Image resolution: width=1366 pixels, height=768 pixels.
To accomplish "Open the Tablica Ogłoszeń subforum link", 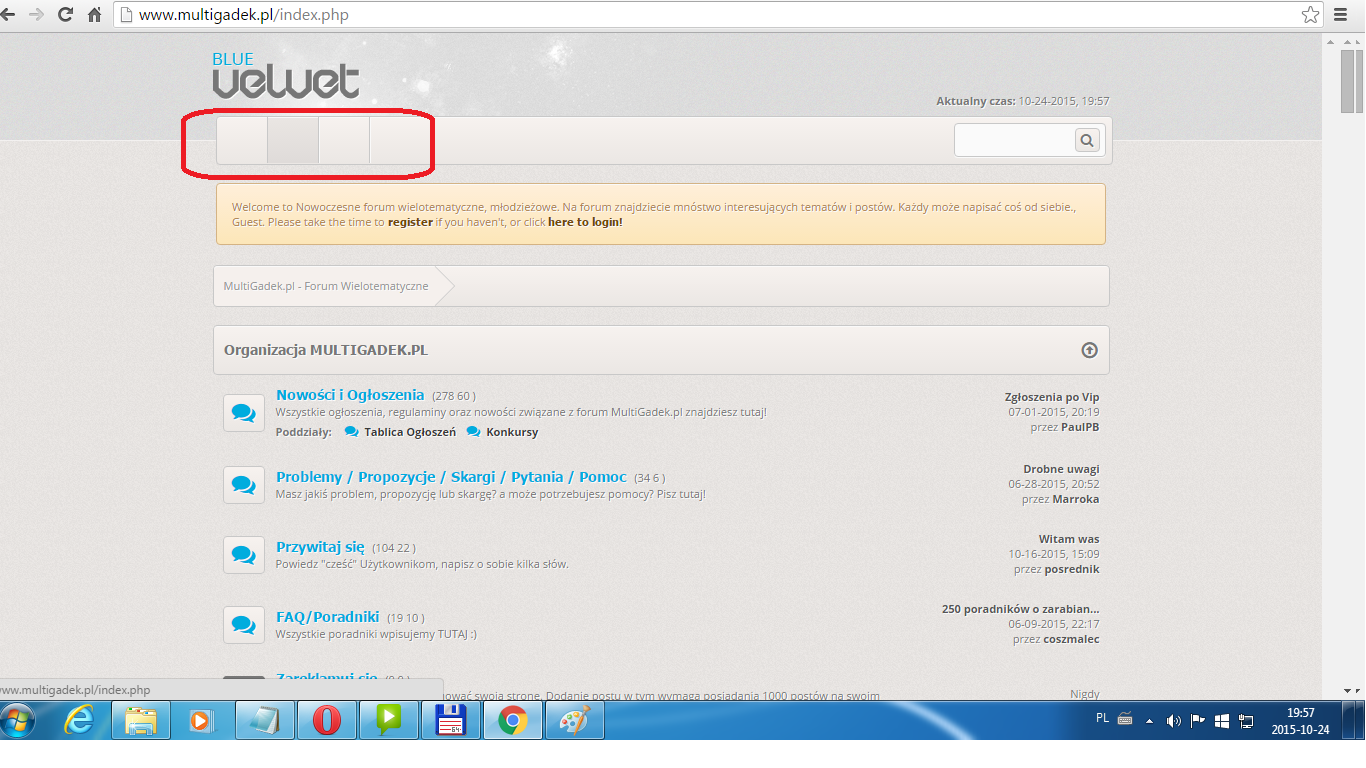I will [x=410, y=432].
